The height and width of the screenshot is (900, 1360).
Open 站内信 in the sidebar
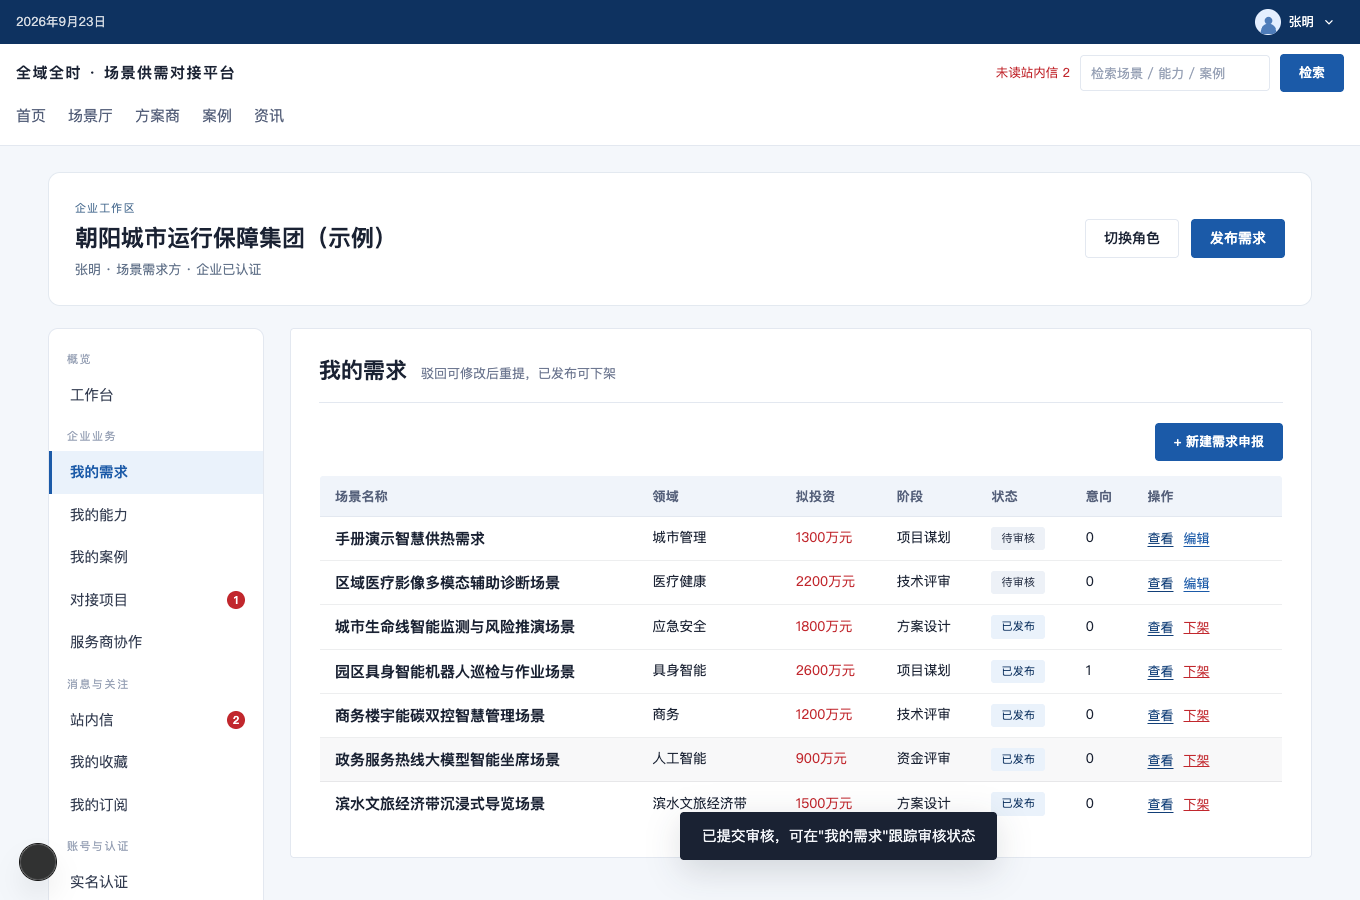pyautogui.click(x=156, y=720)
